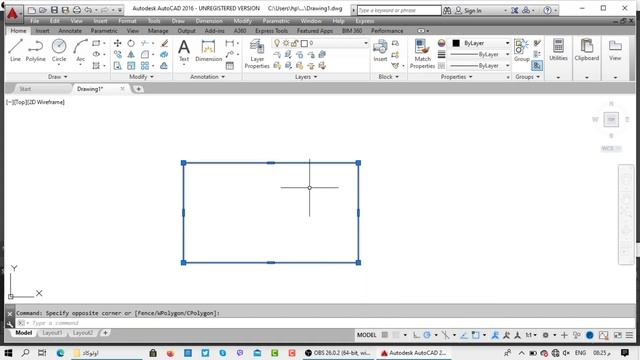Click the Group tool
The height and width of the screenshot is (360, 640).
coord(522,51)
